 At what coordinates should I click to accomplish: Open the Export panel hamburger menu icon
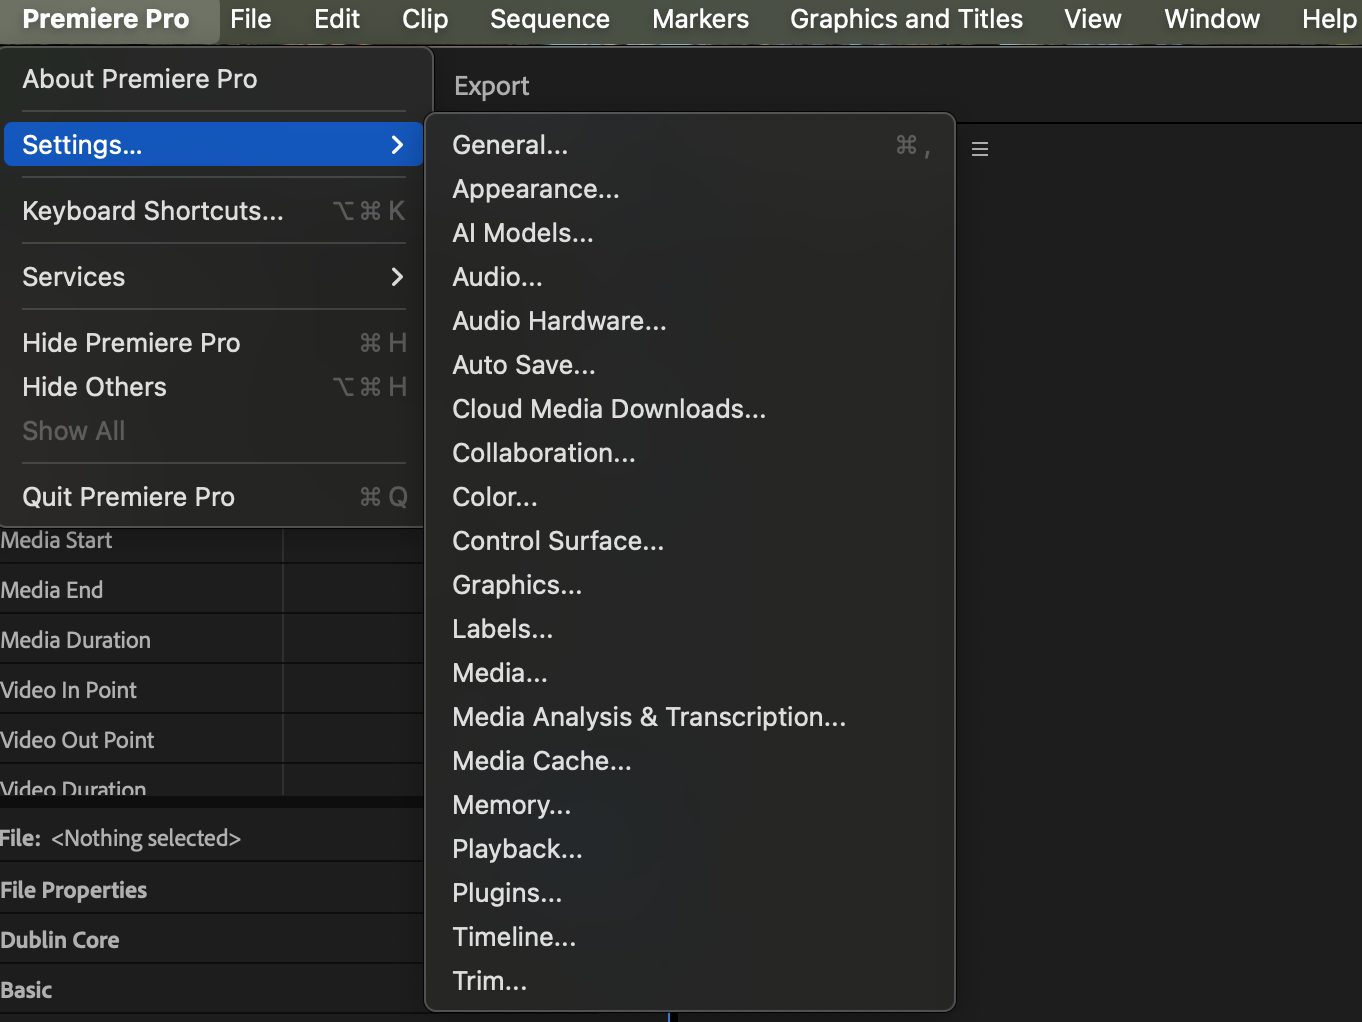tap(980, 149)
